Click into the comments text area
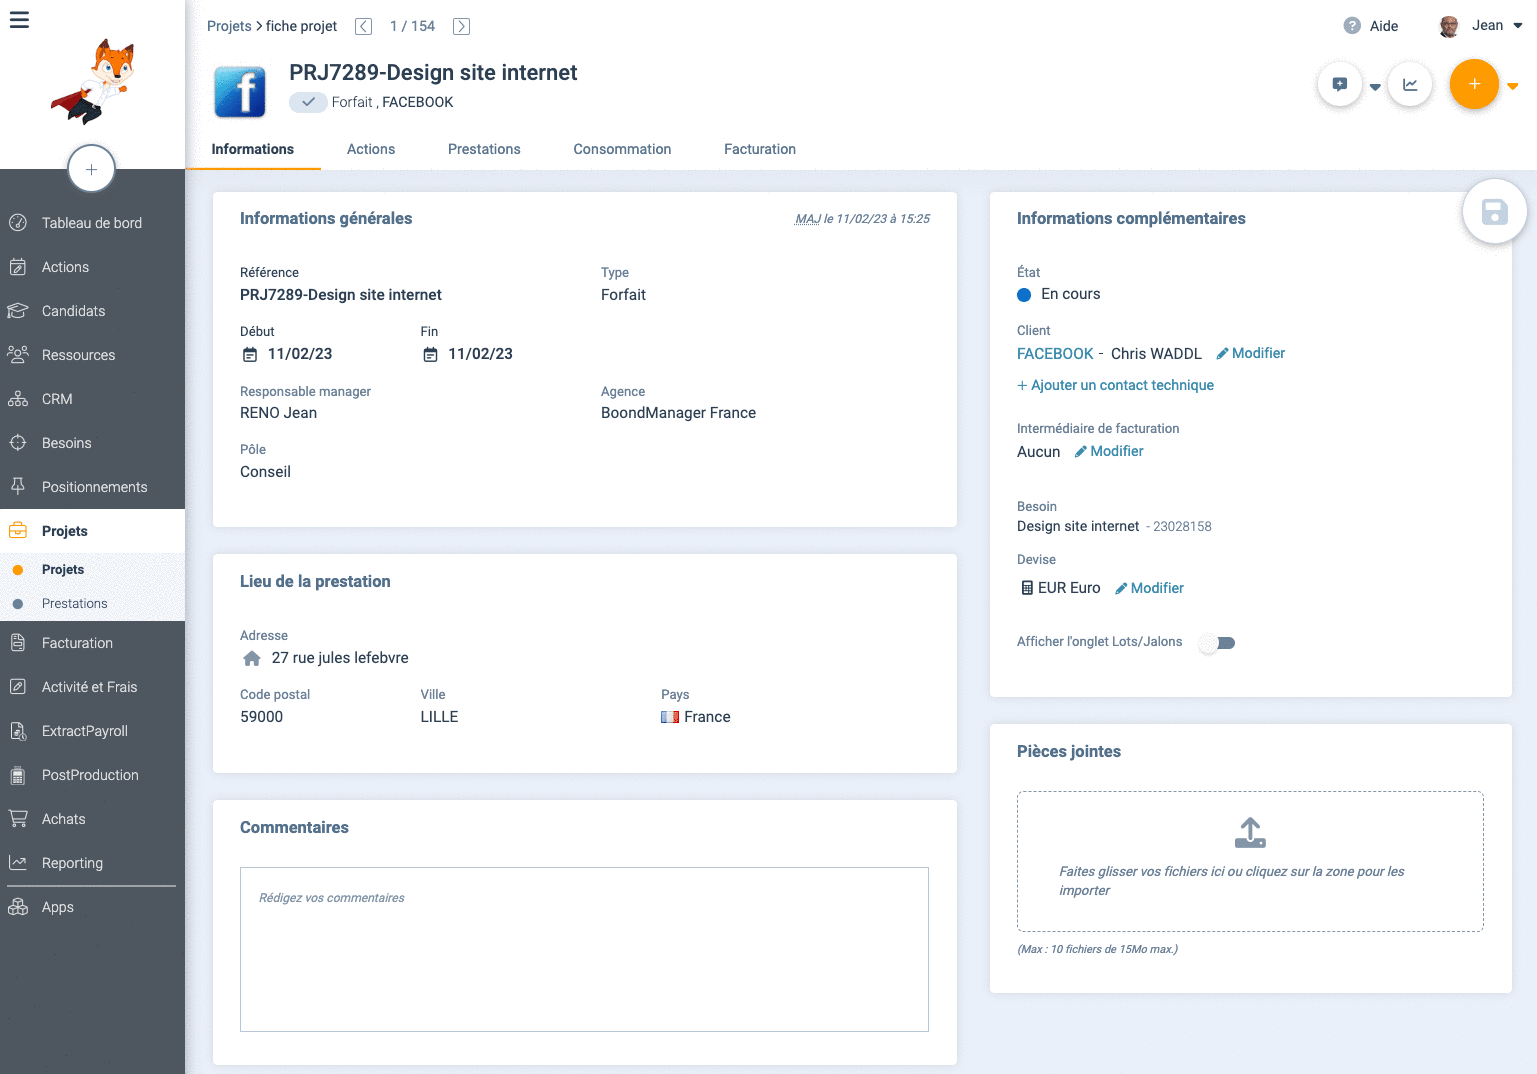Screen dimensions: 1537x1074 (584, 949)
